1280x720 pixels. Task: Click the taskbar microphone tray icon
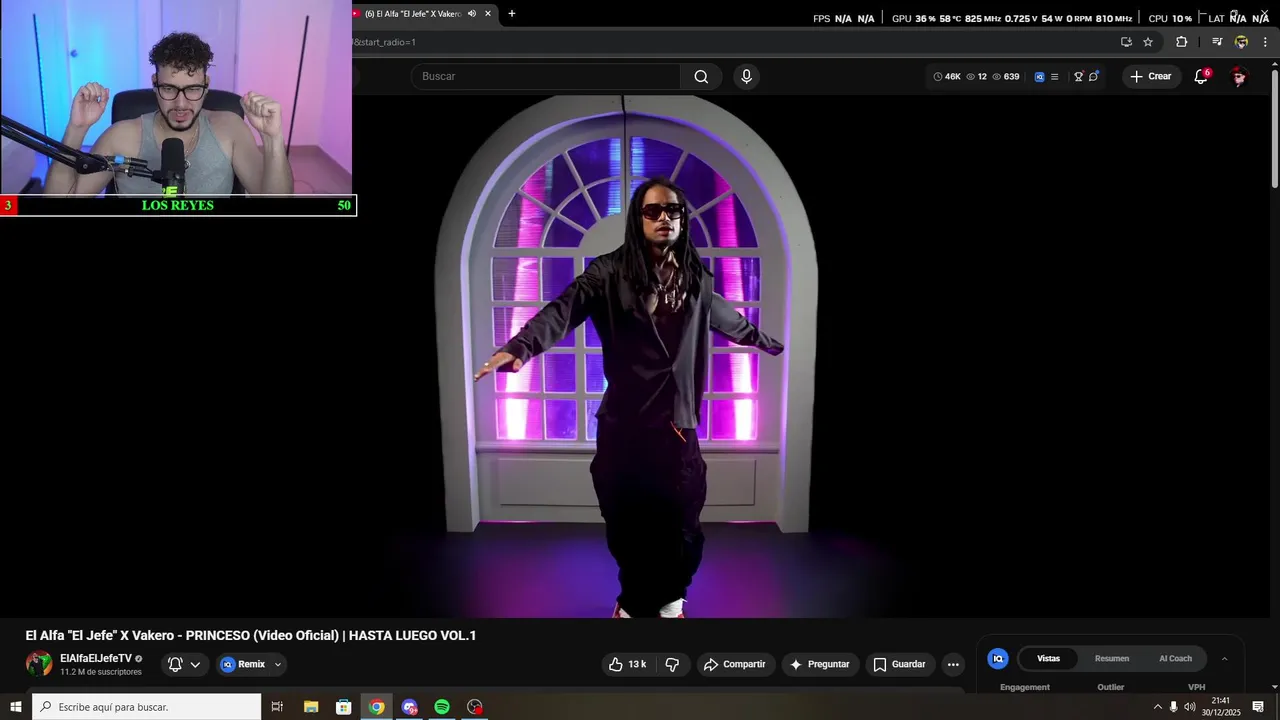(x=1173, y=707)
